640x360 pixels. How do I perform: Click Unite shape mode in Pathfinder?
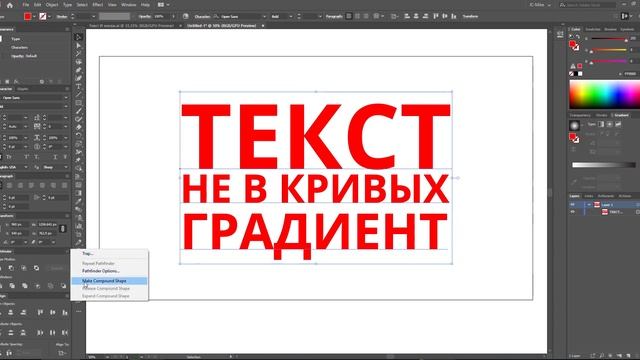tap(1, 268)
